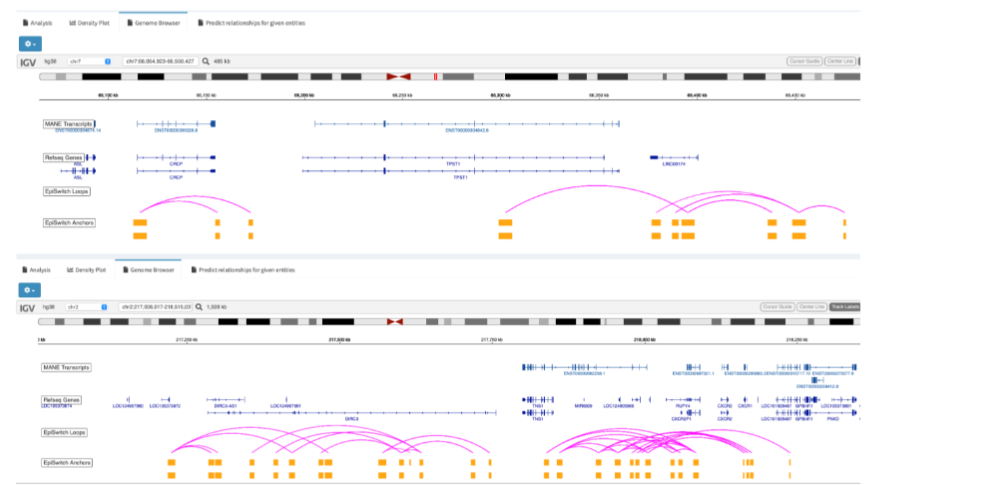Toggle Track Labels in bottom browser
This screenshot has width=1003, height=485.
point(844,307)
